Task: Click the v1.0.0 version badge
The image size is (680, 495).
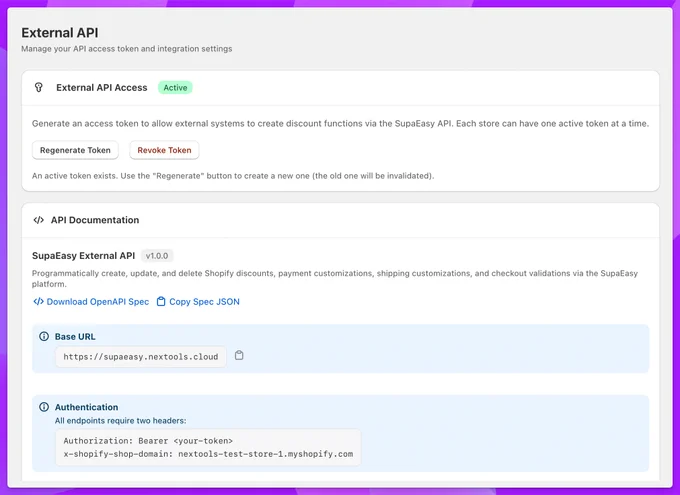Action: (x=157, y=256)
